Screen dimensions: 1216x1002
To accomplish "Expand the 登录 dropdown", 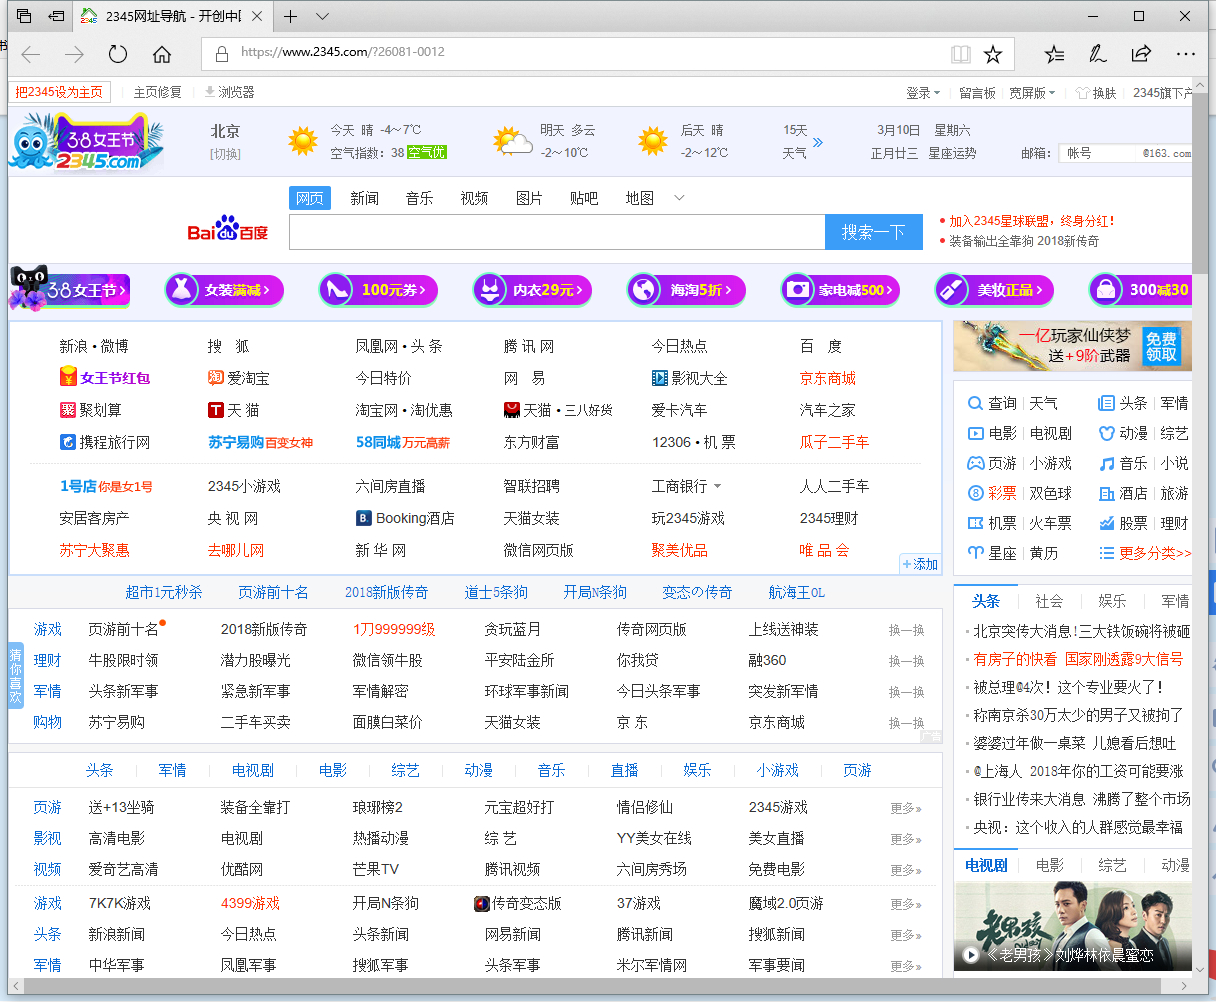I will point(923,93).
